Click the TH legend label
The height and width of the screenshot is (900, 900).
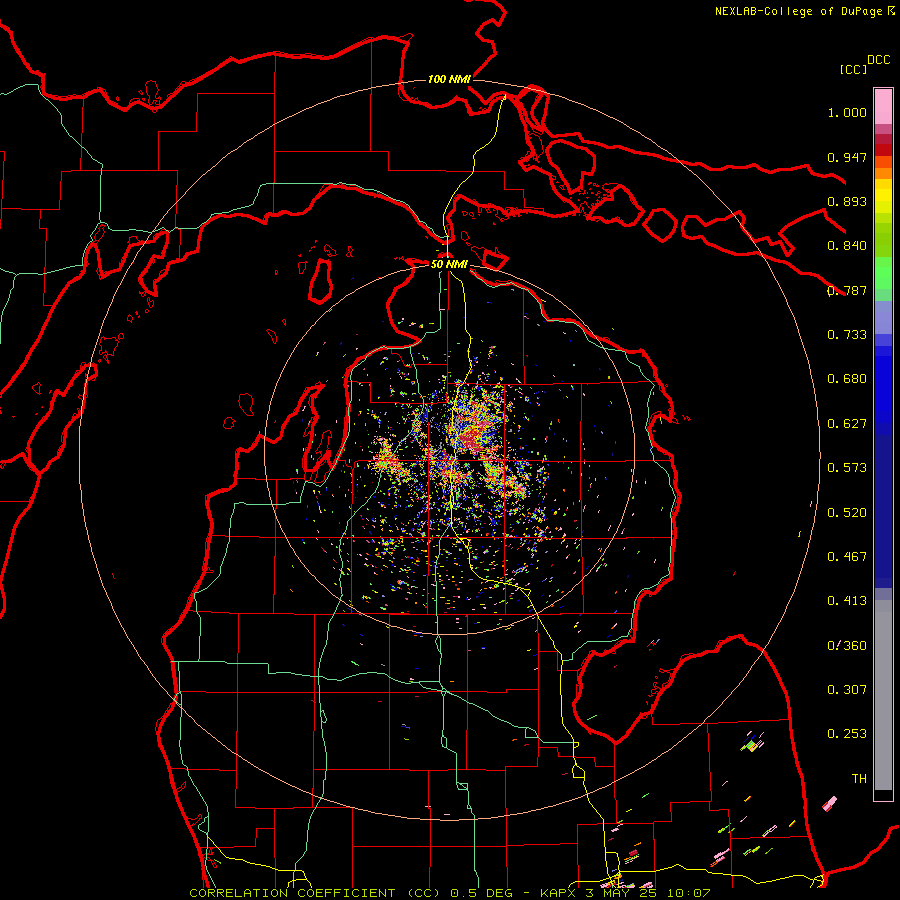click(x=859, y=779)
